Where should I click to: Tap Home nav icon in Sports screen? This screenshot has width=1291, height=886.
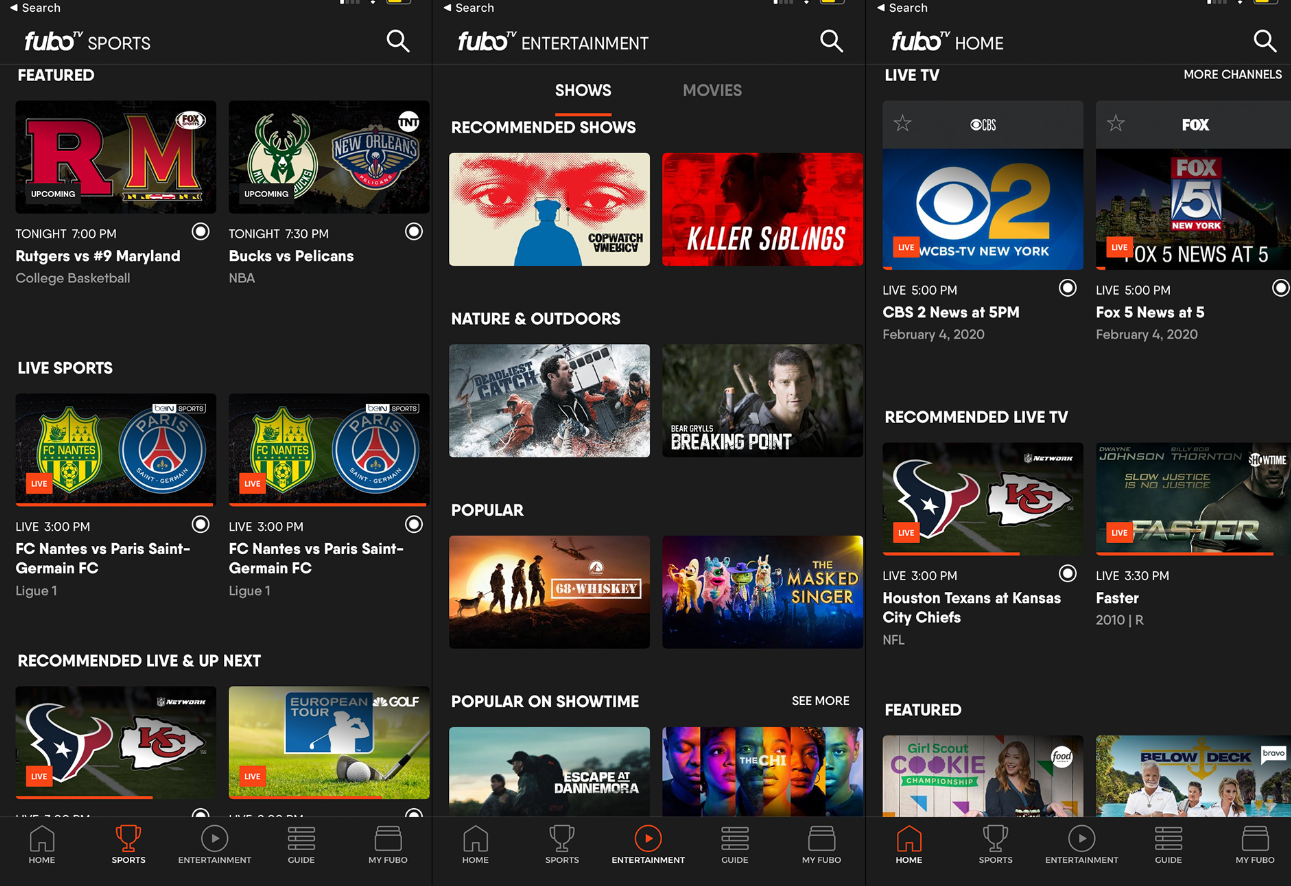pyautogui.click(x=42, y=845)
